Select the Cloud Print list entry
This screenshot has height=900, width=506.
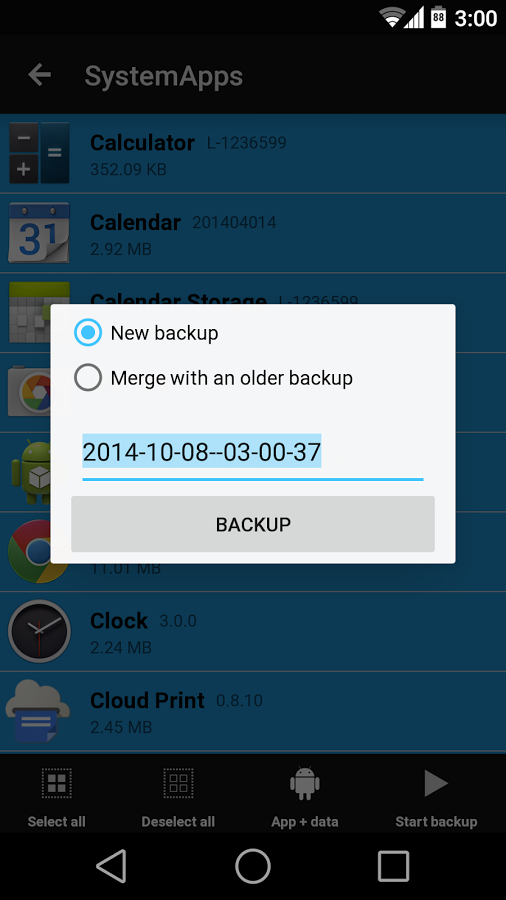(x=253, y=712)
